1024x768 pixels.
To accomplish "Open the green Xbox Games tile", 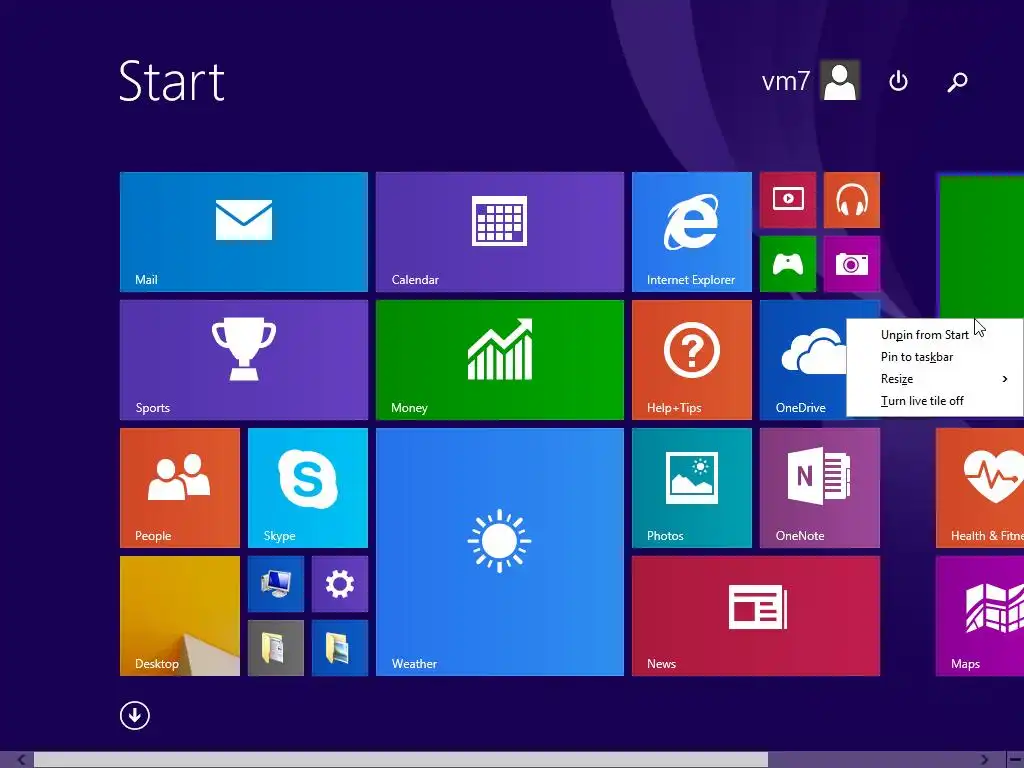I will [x=788, y=264].
